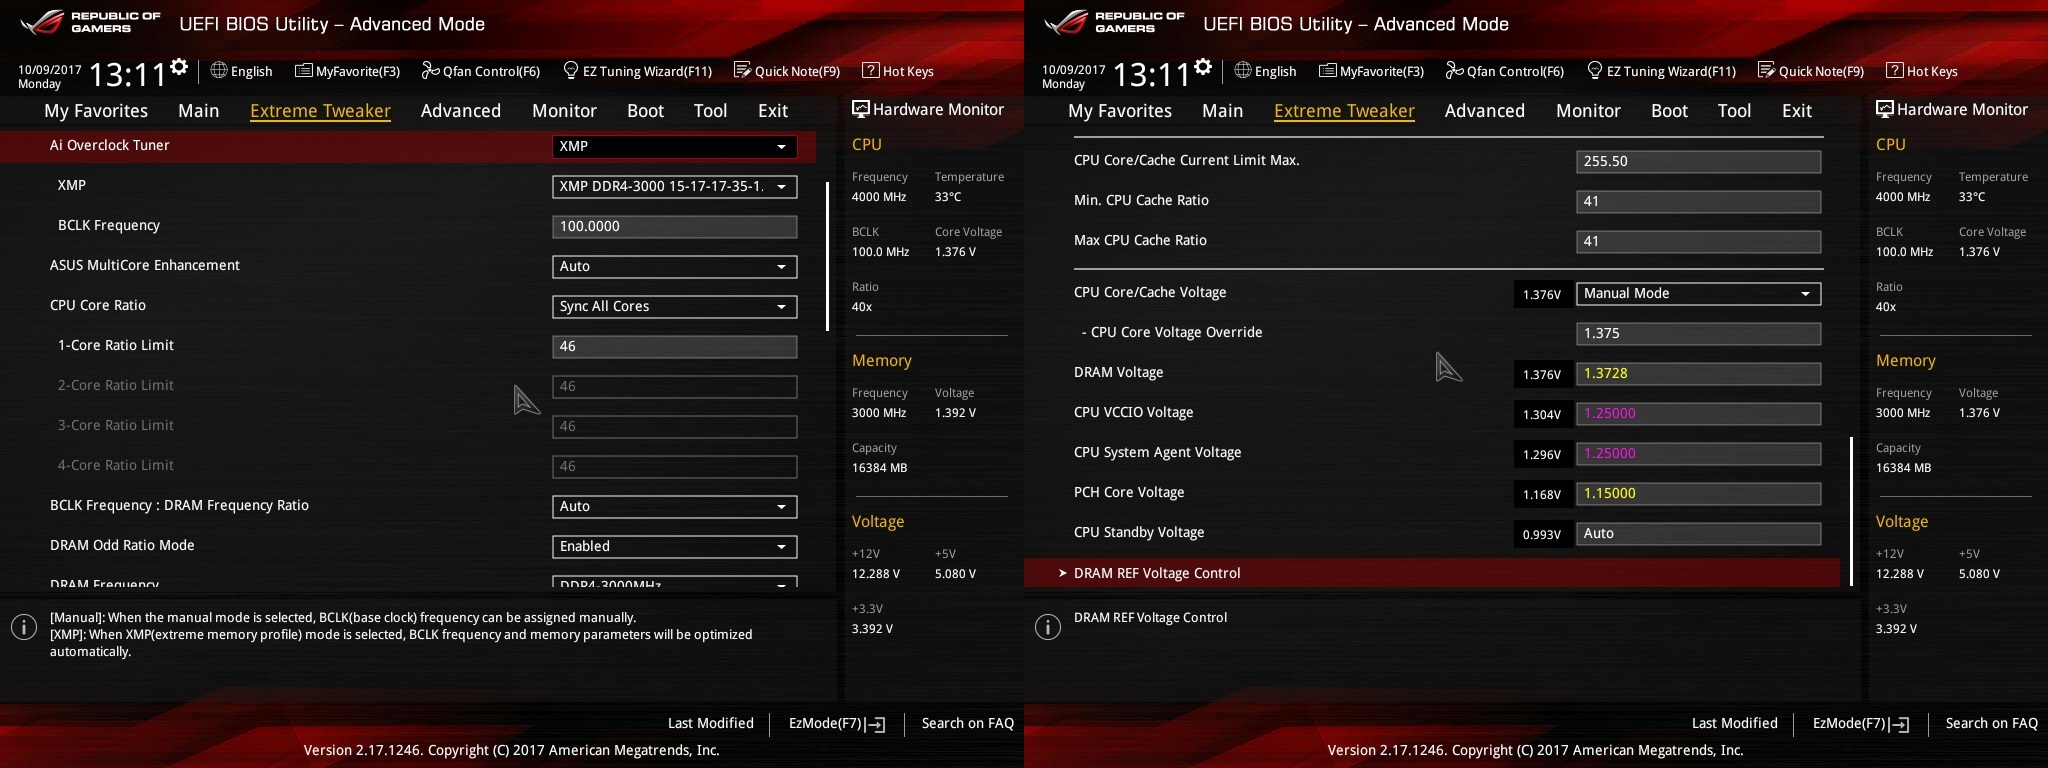Open MyFavorite(F3) in the left window
The height and width of the screenshot is (768, 2048).
coord(348,71)
